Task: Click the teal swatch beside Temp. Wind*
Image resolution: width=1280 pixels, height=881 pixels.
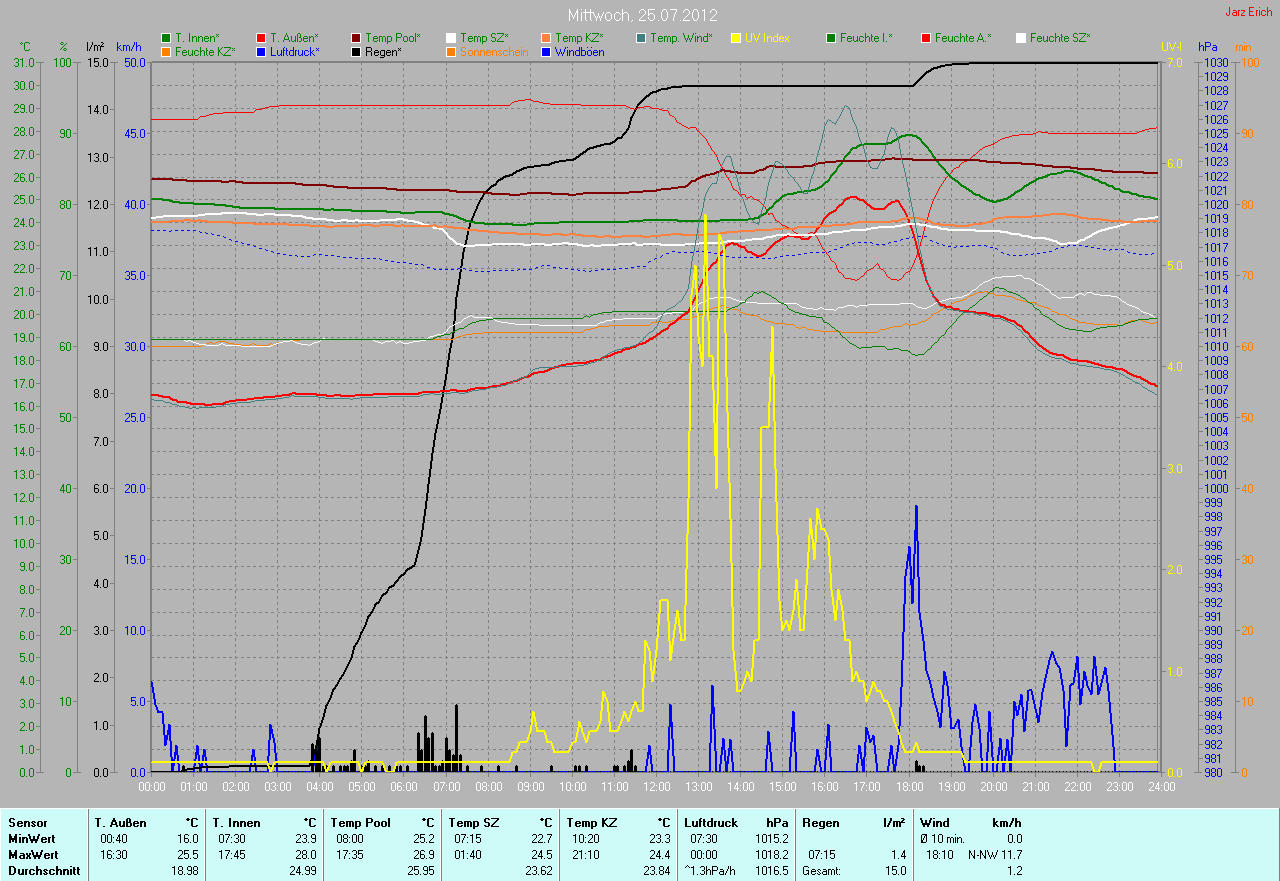Action: point(641,38)
